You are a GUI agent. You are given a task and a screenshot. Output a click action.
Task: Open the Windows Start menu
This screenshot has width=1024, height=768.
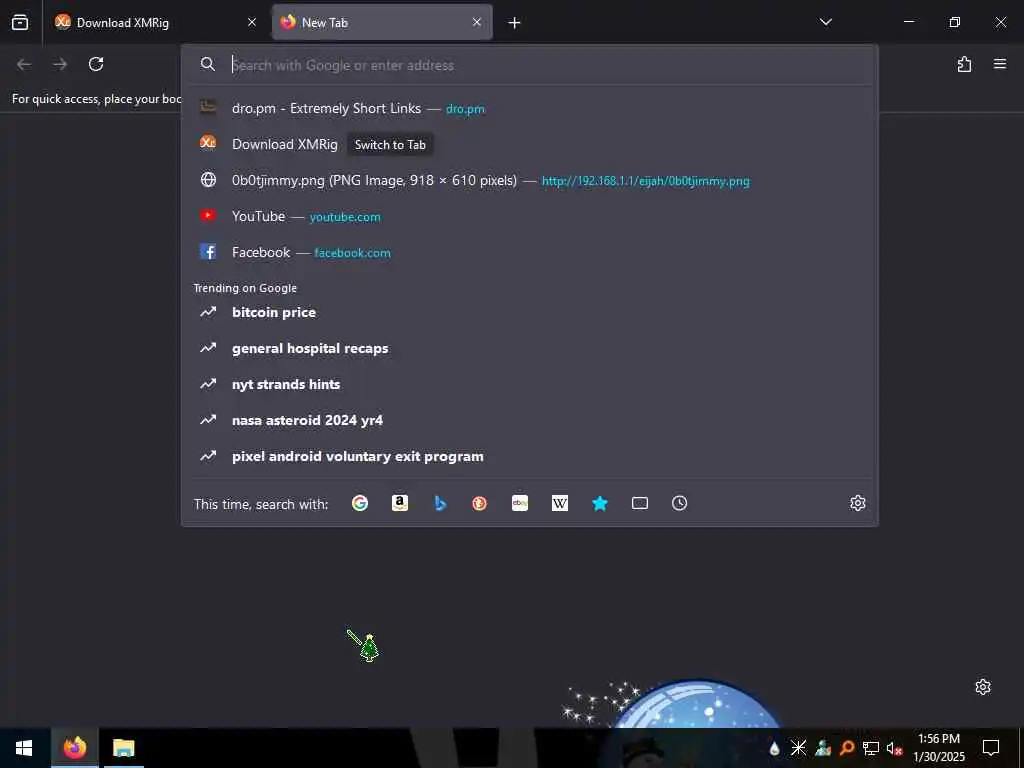pyautogui.click(x=24, y=748)
